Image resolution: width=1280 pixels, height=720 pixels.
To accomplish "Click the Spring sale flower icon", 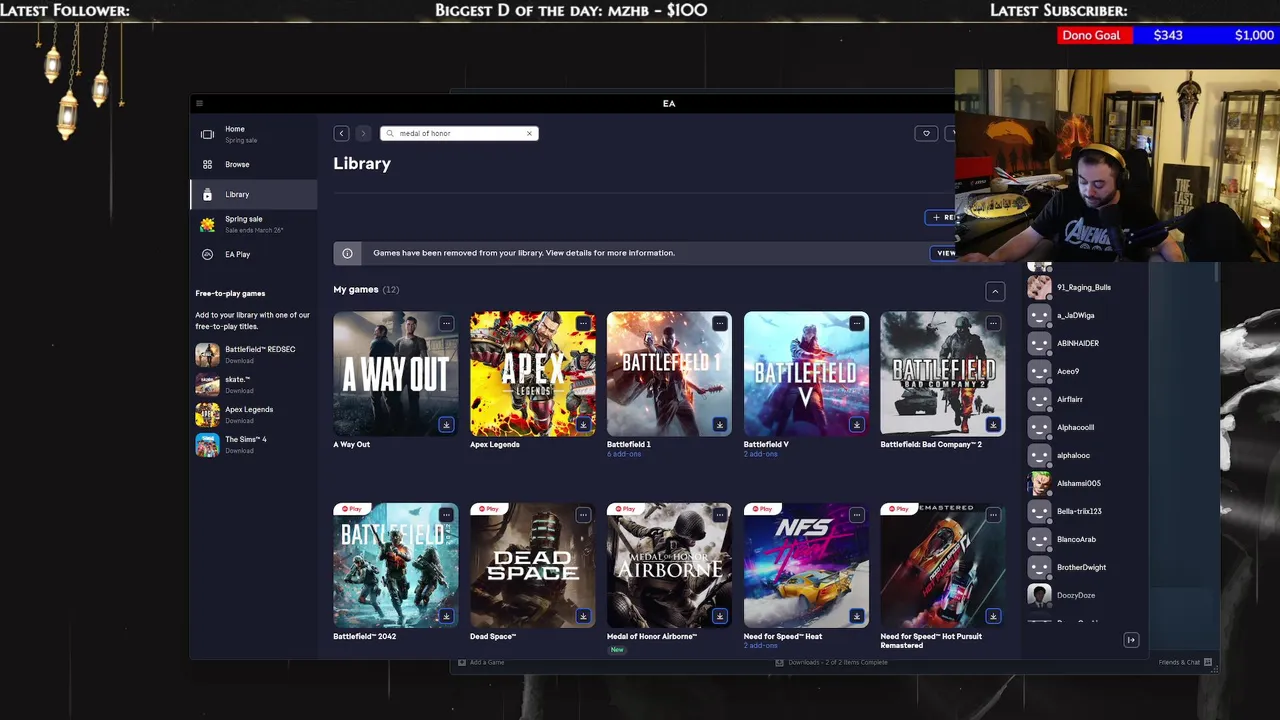I will click(x=207, y=224).
